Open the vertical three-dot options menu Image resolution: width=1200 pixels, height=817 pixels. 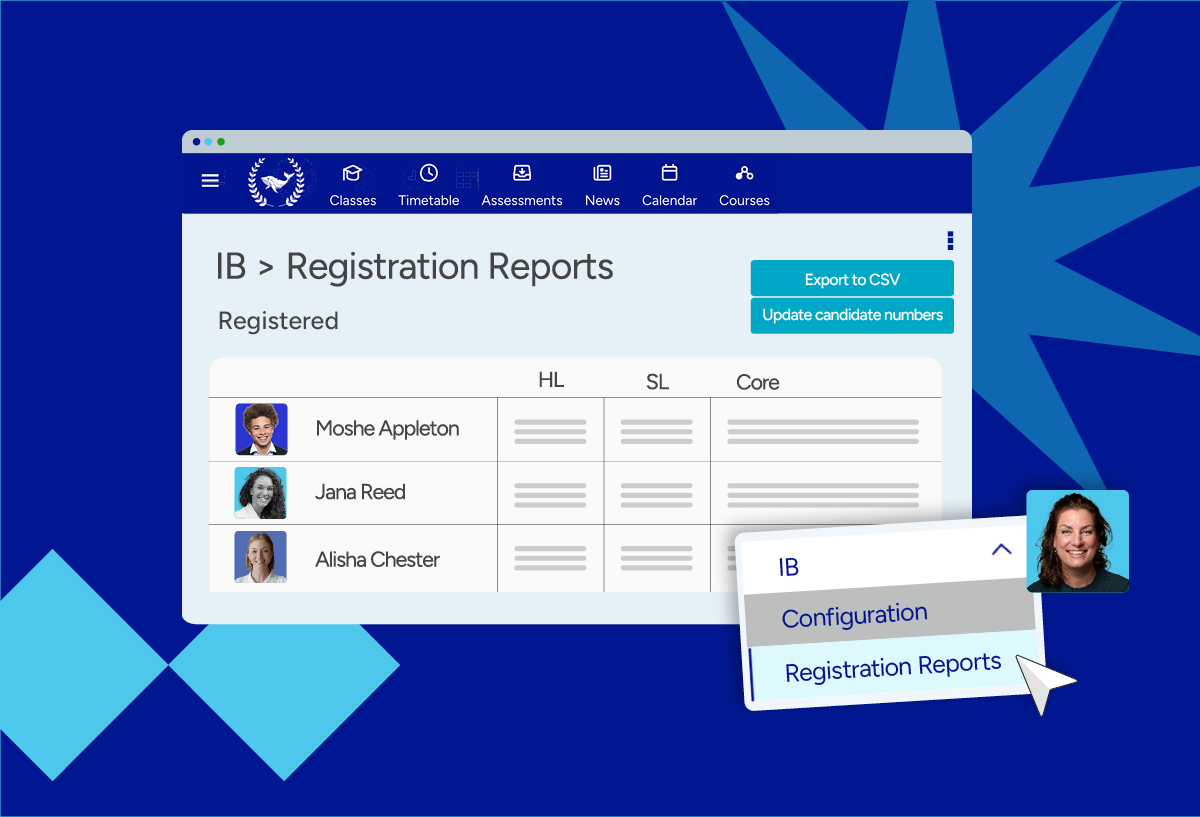pos(950,240)
